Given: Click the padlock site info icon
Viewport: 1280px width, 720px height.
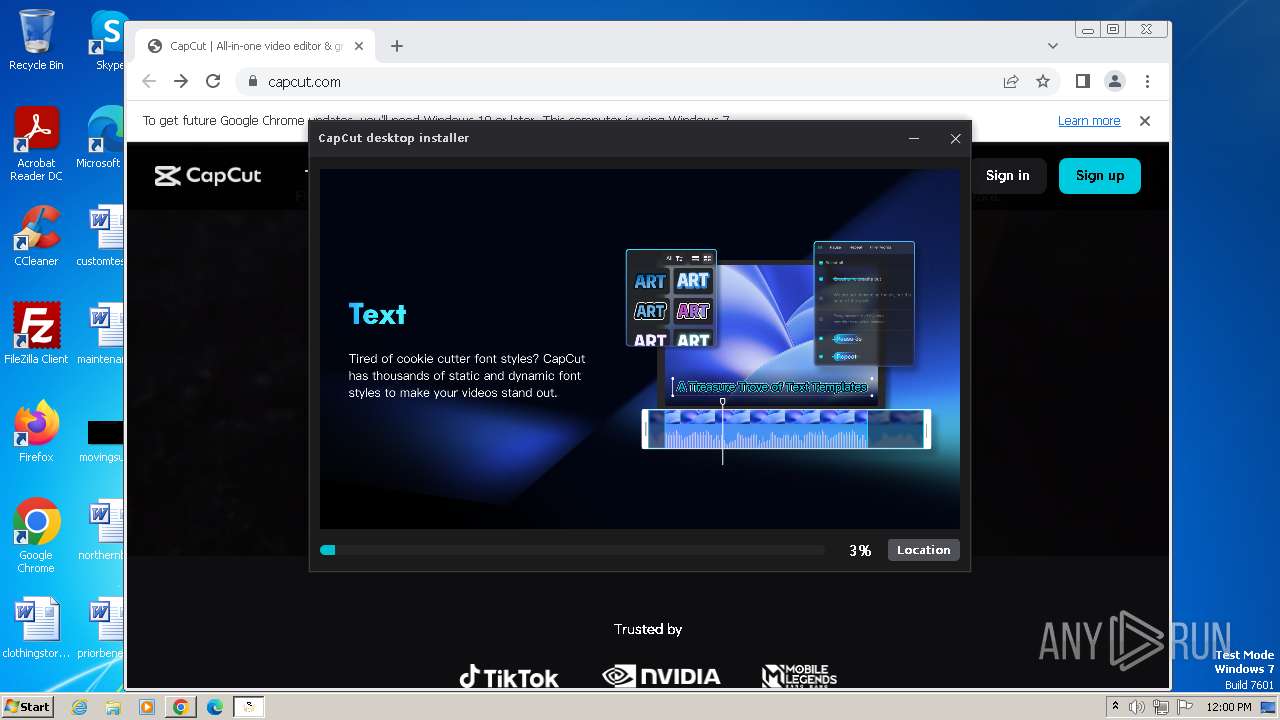Looking at the screenshot, I should point(252,82).
